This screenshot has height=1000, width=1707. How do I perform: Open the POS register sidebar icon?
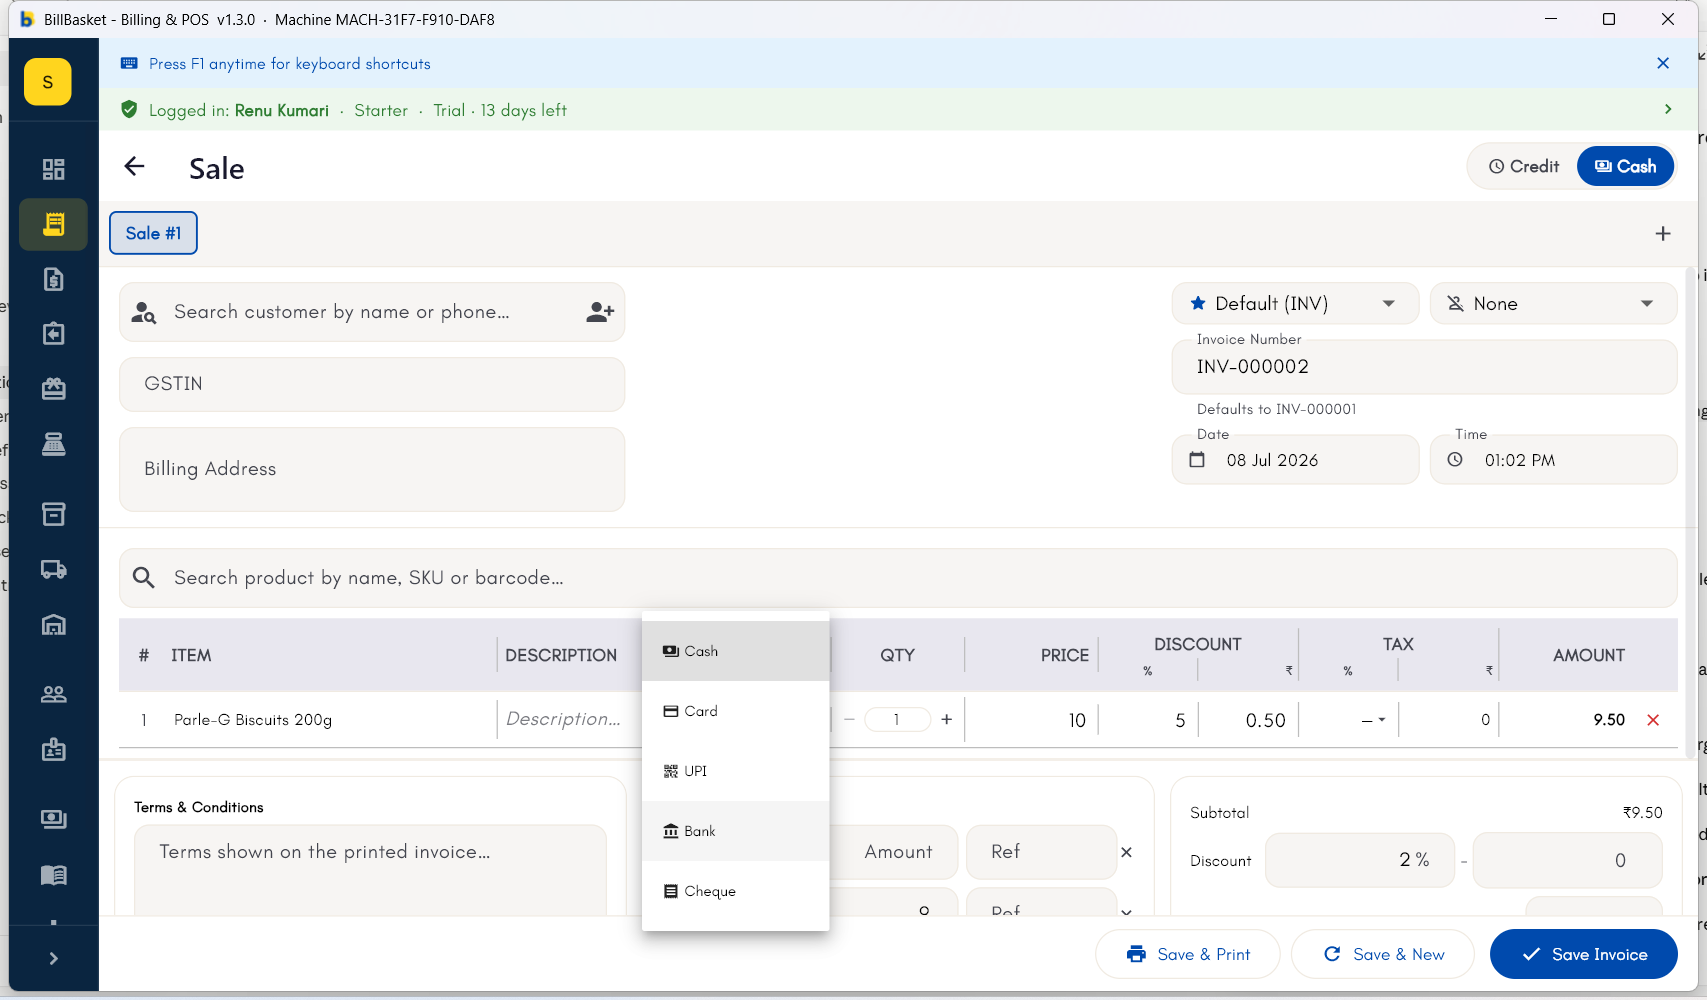pos(53,444)
